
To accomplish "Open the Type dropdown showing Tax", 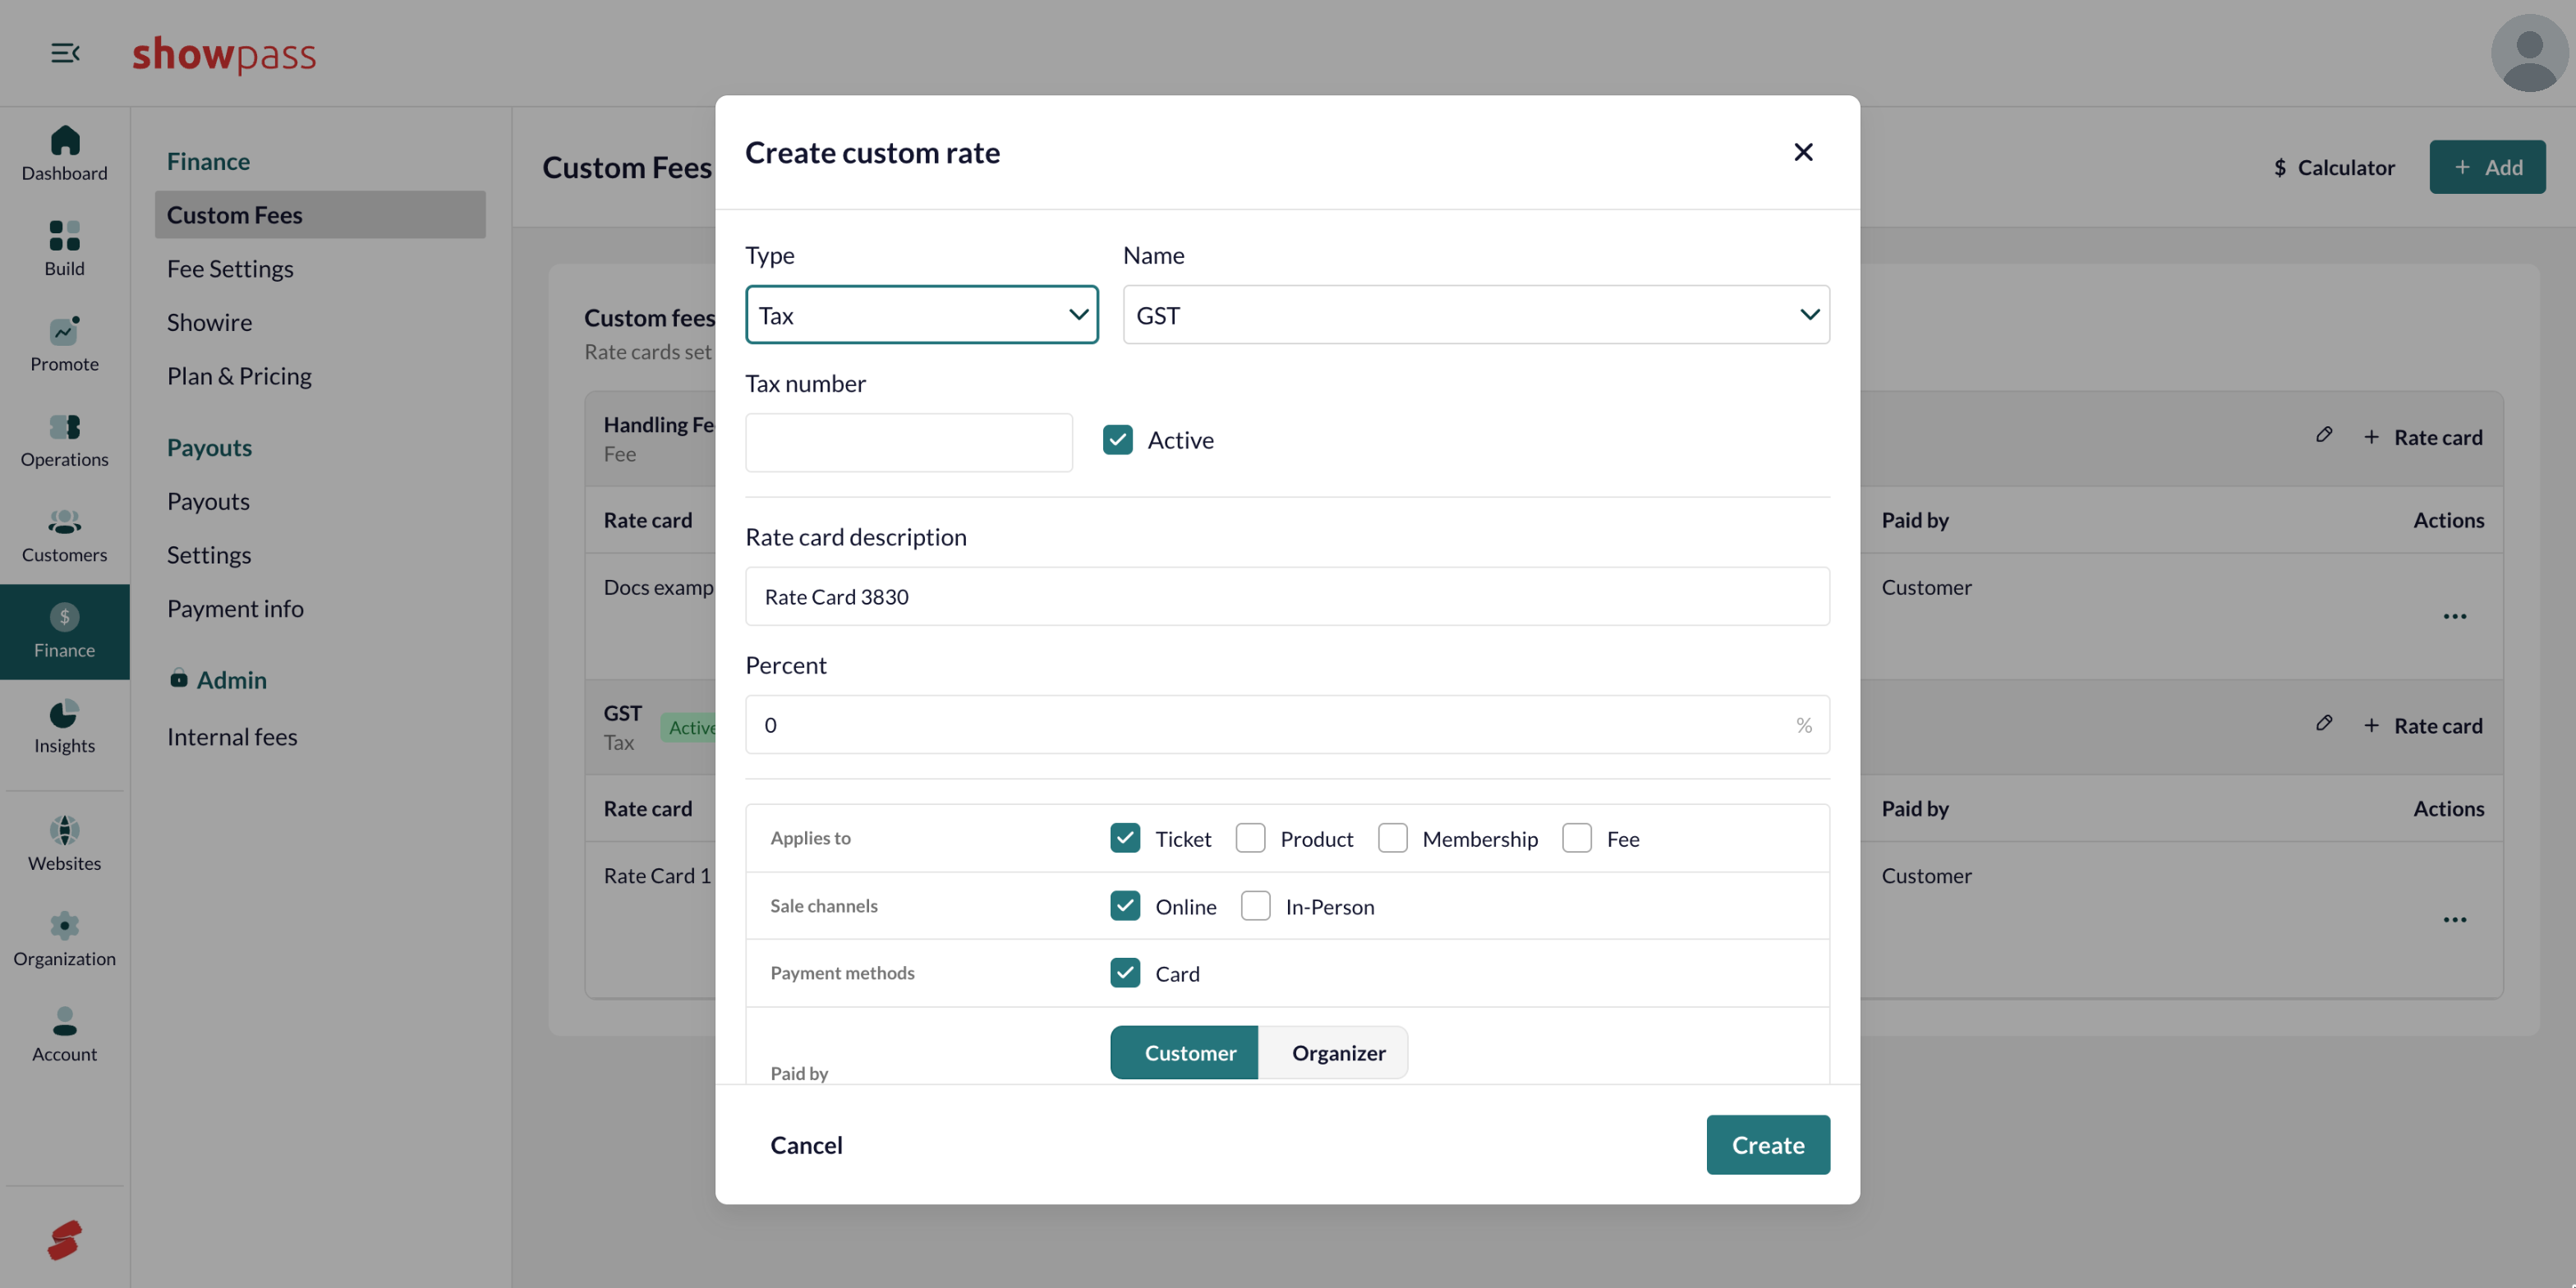I will click(x=921, y=315).
